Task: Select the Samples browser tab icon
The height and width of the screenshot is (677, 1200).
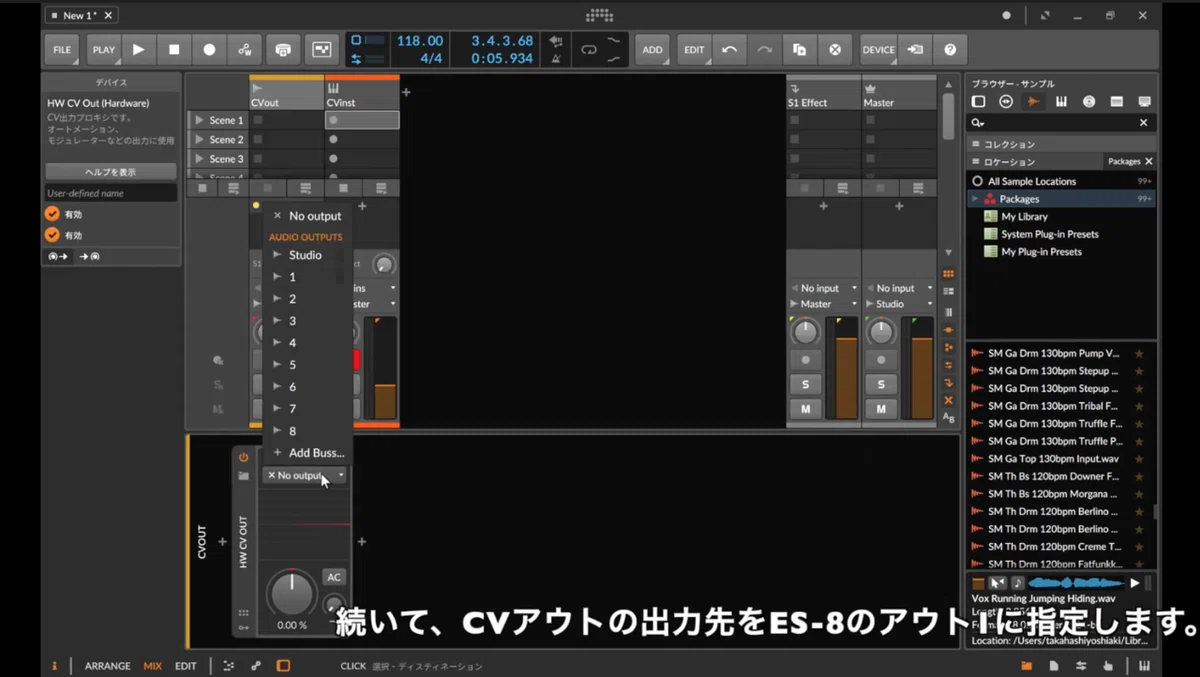Action: (x=1034, y=102)
